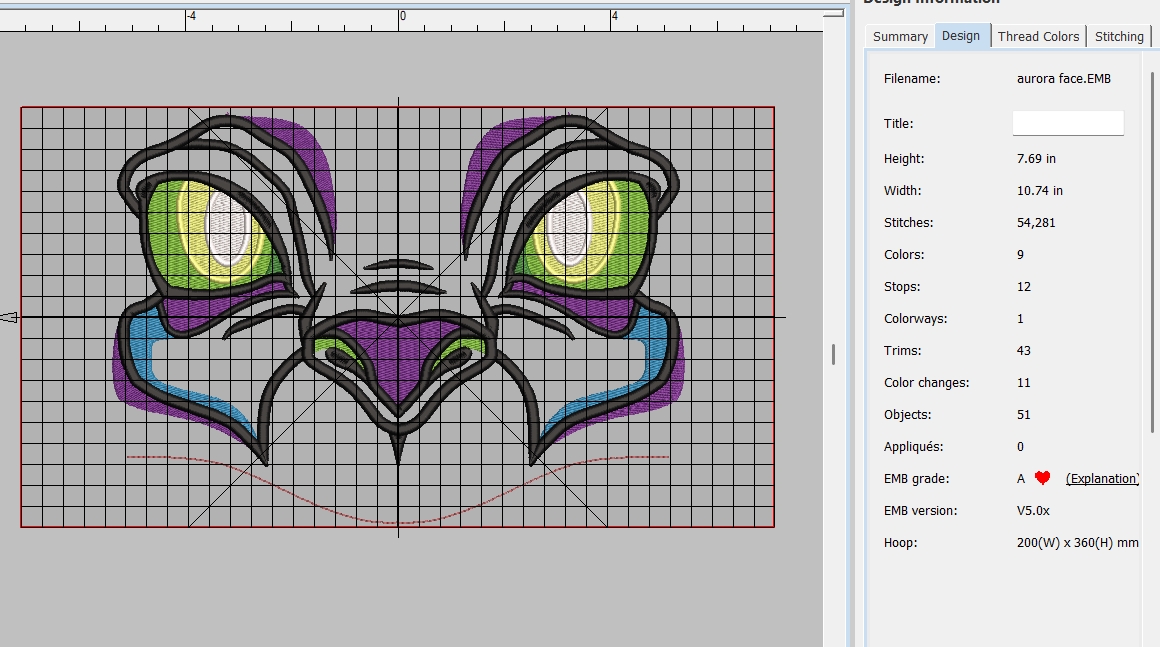Click the aurora face.EMB filename value

1063,78
